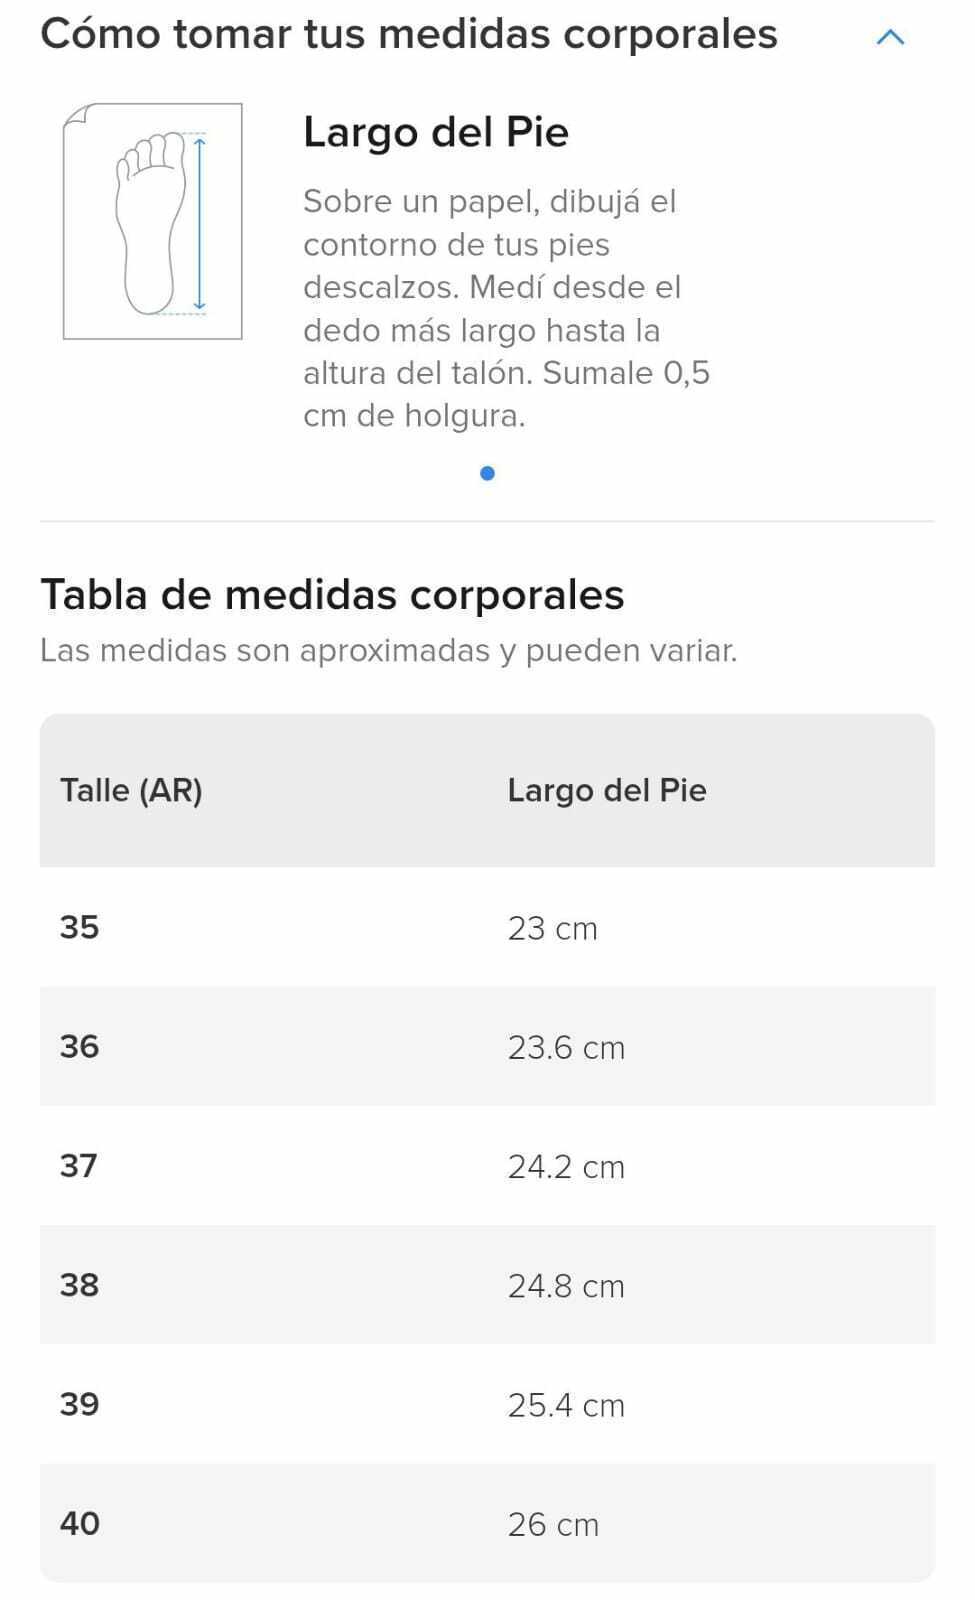Viewport: 975px width, 1600px height.
Task: Select the size 38 row
Action: coord(487,1284)
